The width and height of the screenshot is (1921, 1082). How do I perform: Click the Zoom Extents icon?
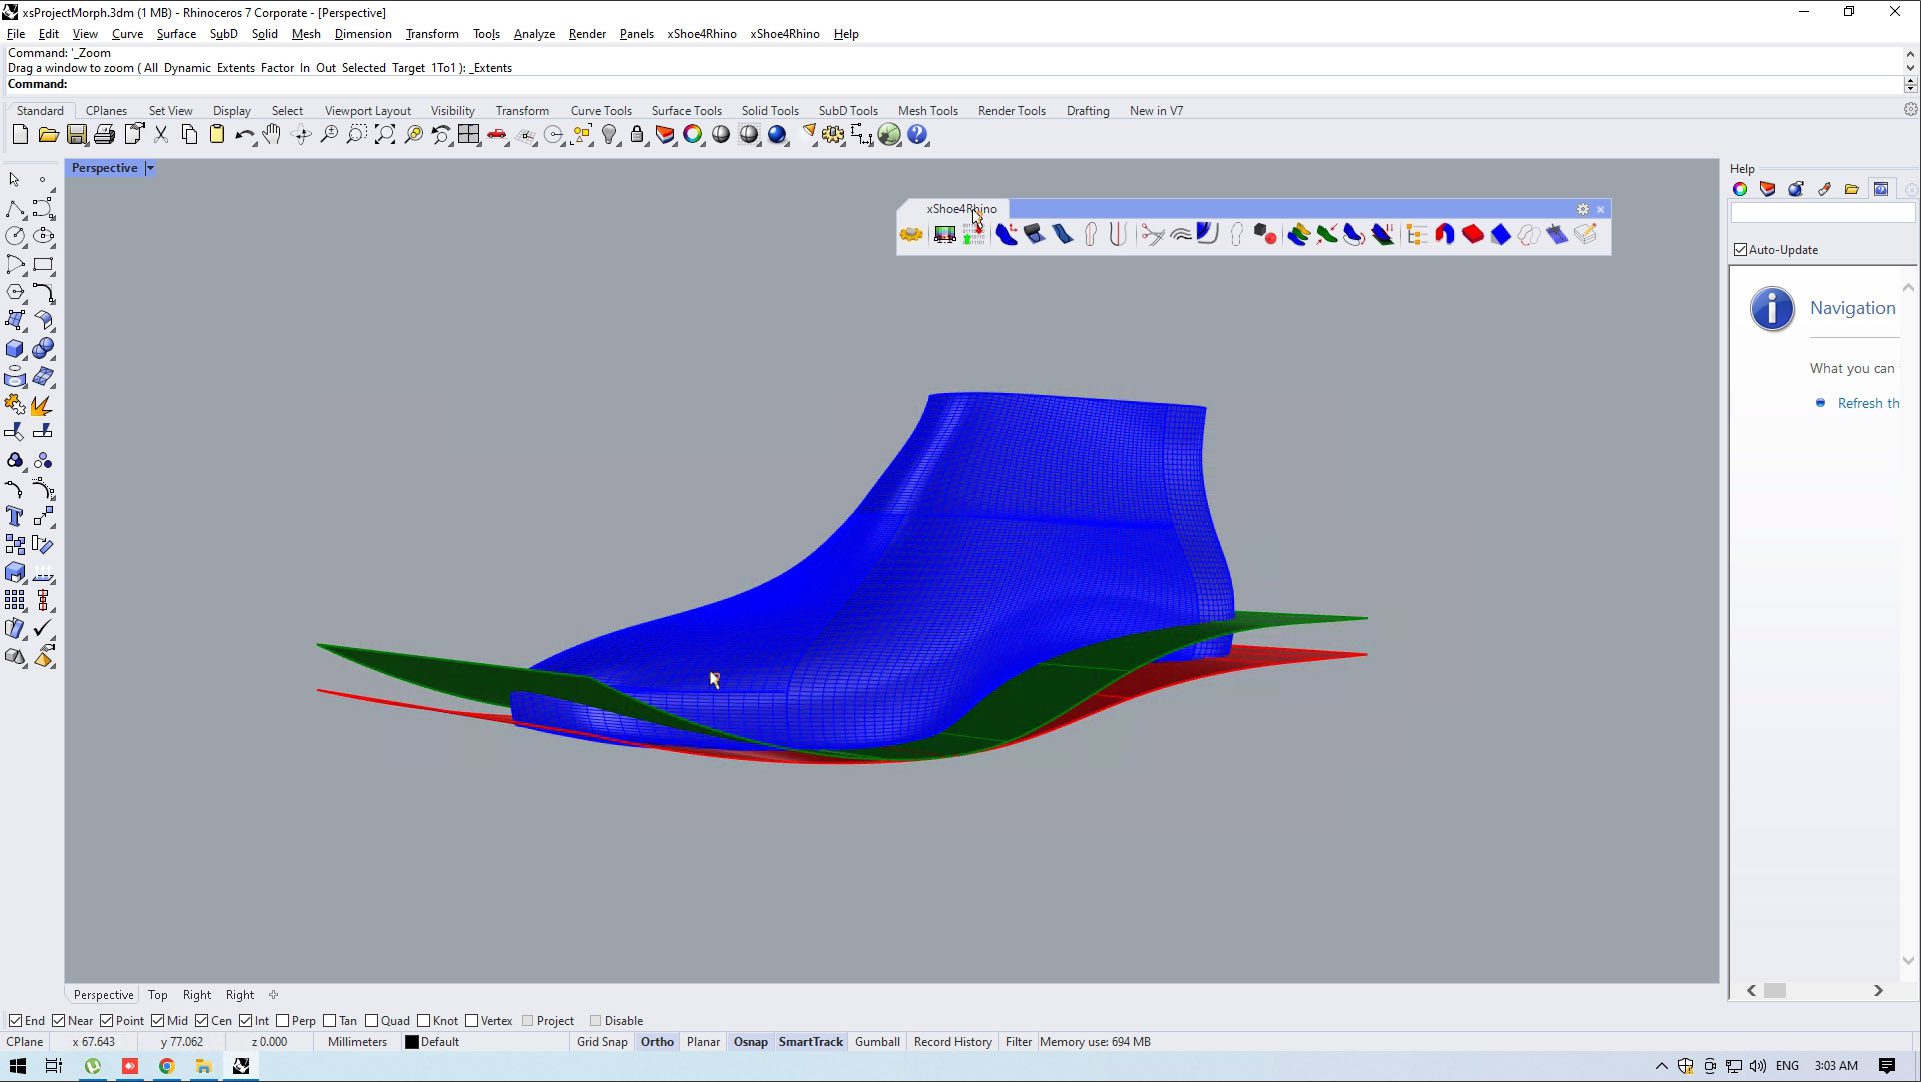pos(385,135)
